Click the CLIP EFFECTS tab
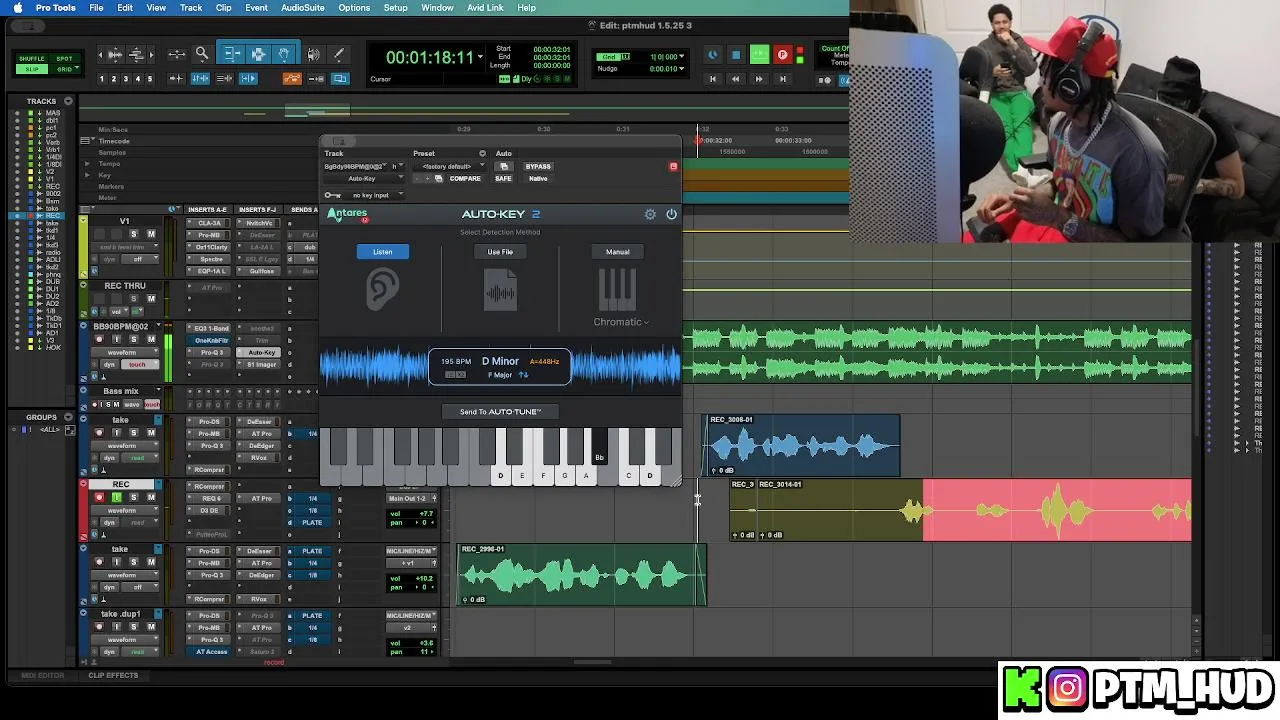This screenshot has width=1280, height=720. tap(113, 675)
